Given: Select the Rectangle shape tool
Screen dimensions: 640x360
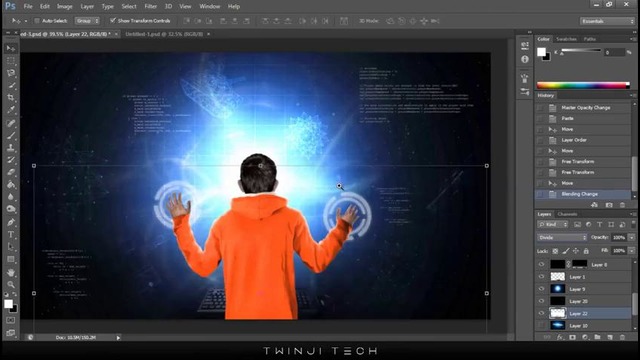Looking at the screenshot, I should tap(11, 259).
